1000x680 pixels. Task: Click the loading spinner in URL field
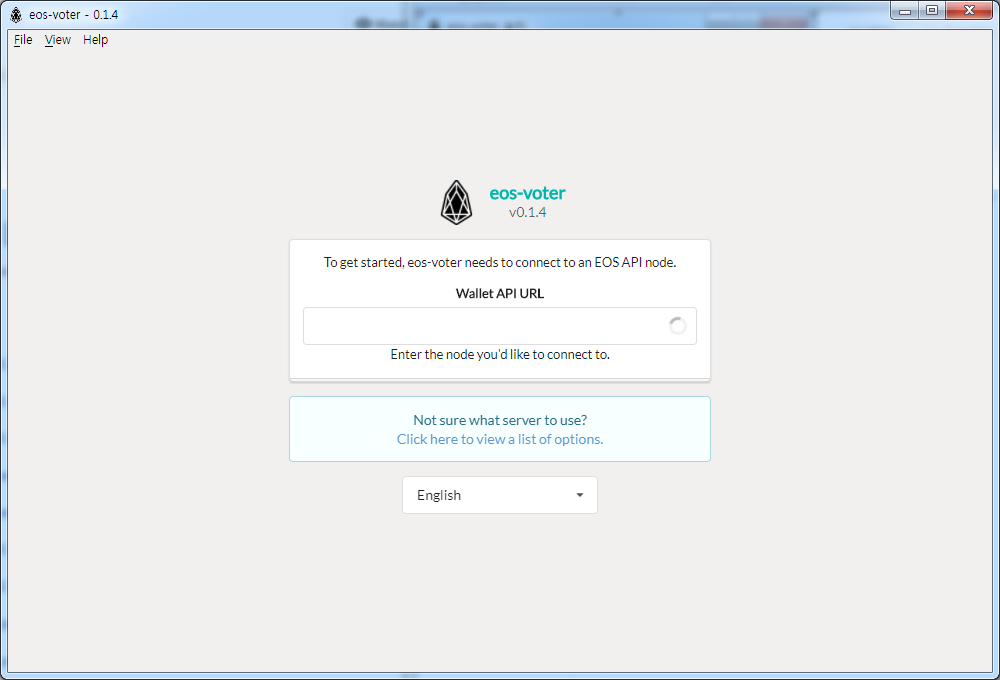pos(677,326)
